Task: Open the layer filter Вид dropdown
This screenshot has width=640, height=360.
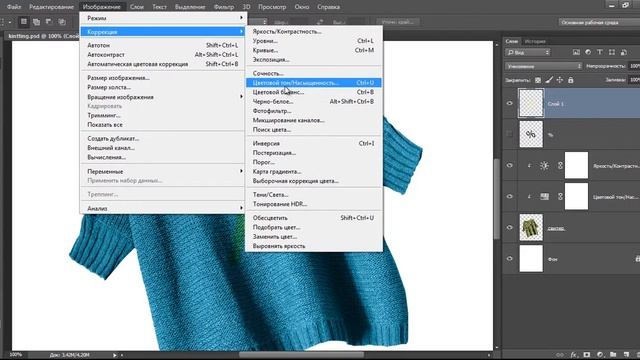Action: coord(528,52)
